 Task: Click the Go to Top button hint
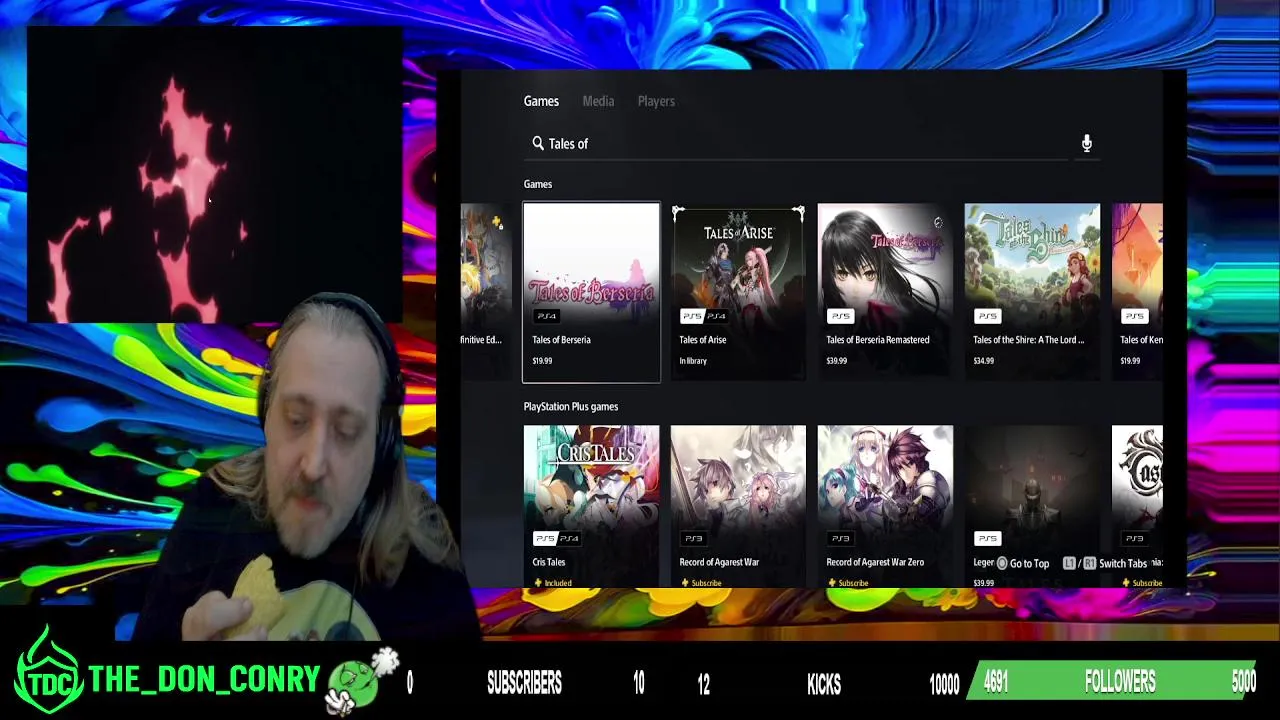(x=1022, y=564)
